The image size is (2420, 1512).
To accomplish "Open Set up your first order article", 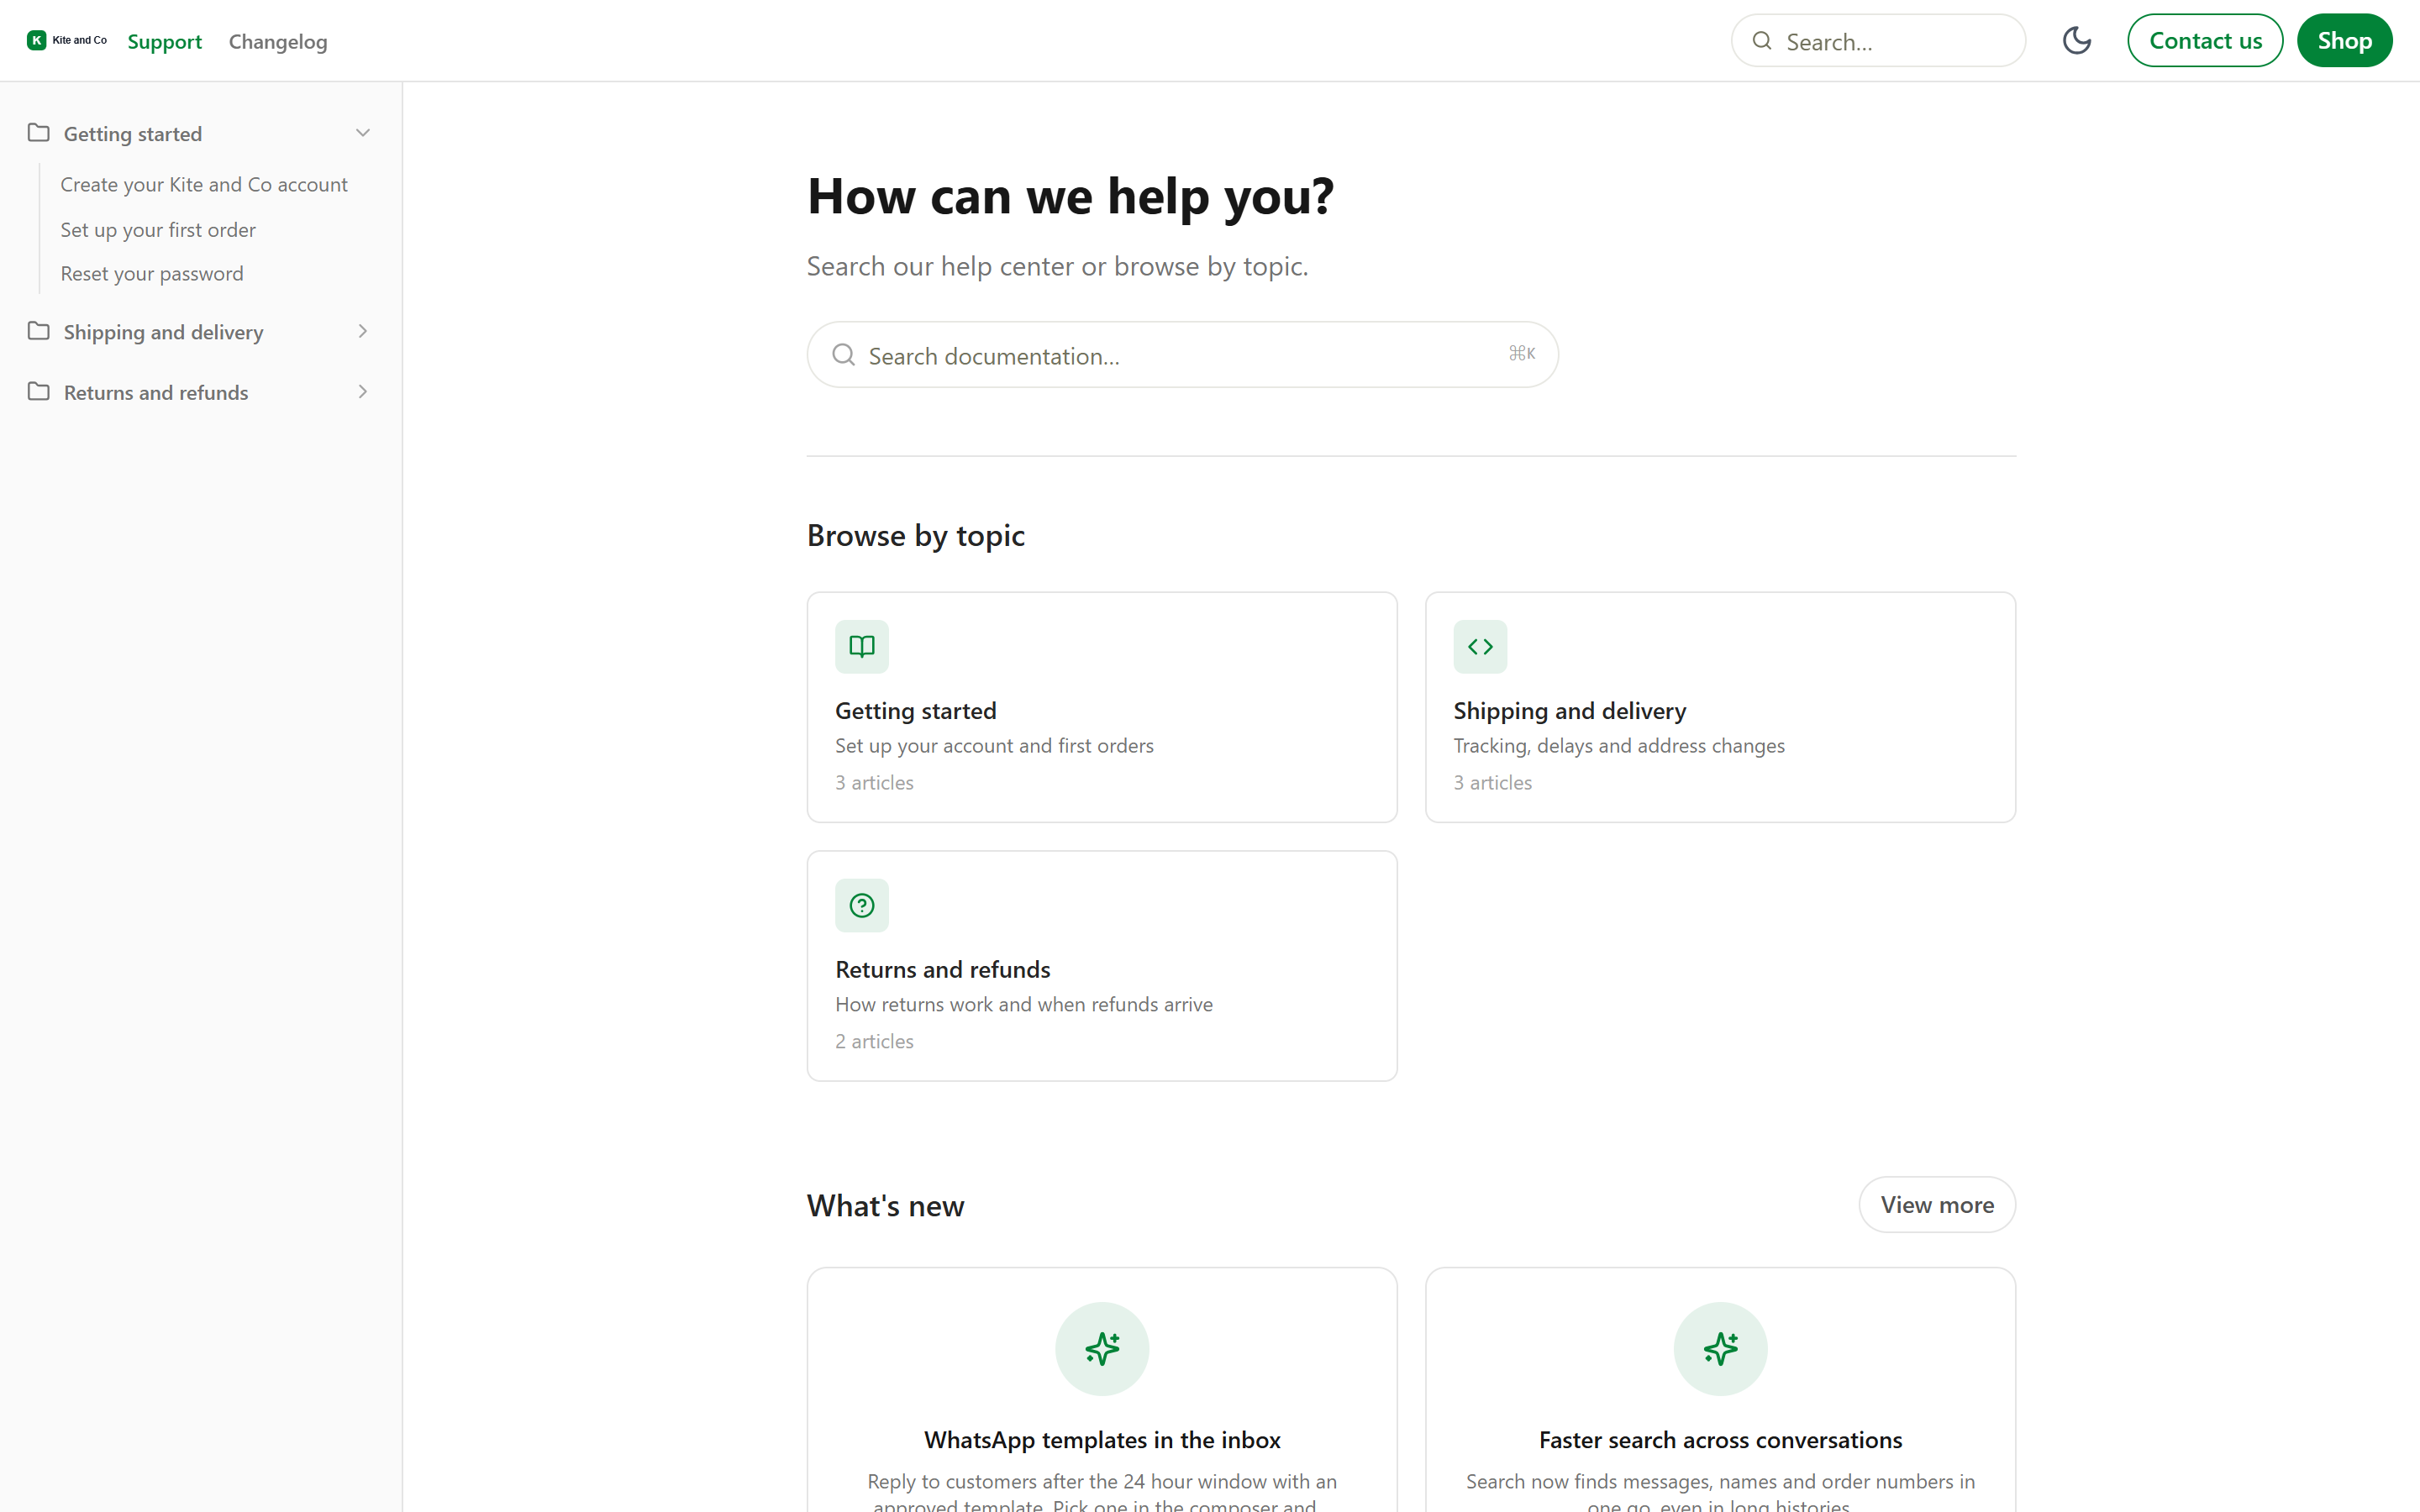I will pyautogui.click(x=158, y=230).
